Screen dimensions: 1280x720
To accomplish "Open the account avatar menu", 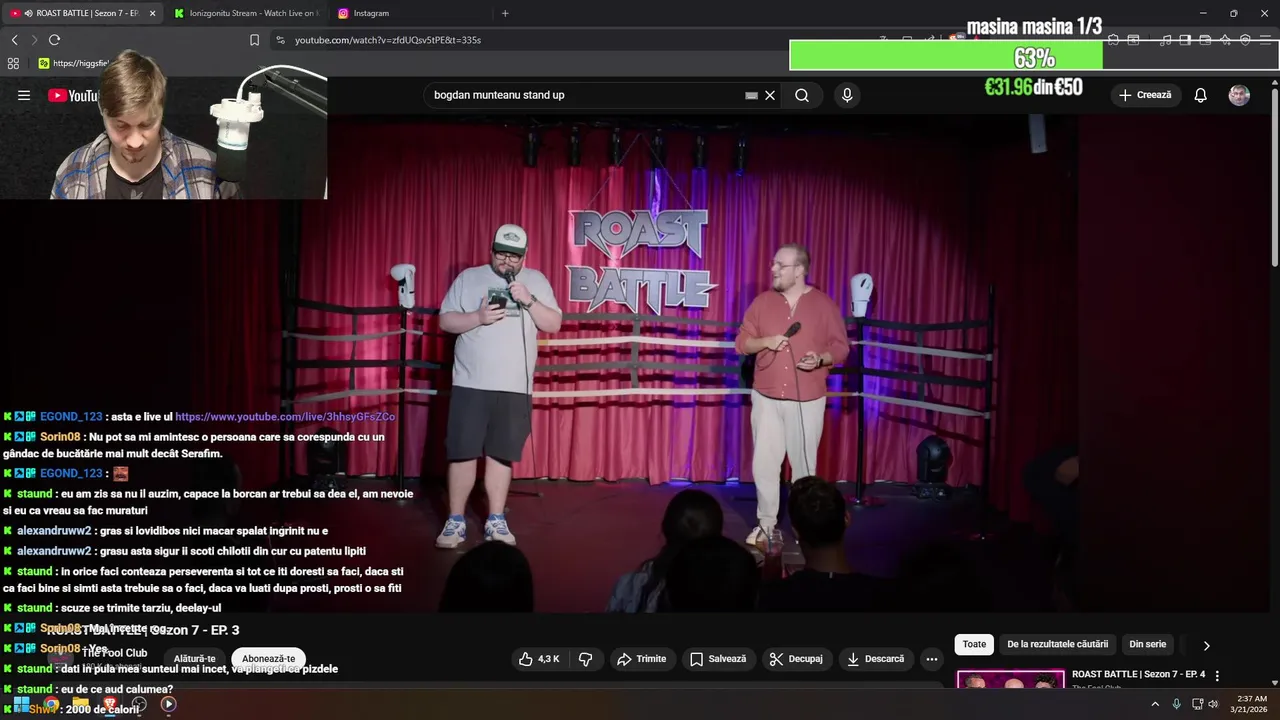I will pos(1239,95).
